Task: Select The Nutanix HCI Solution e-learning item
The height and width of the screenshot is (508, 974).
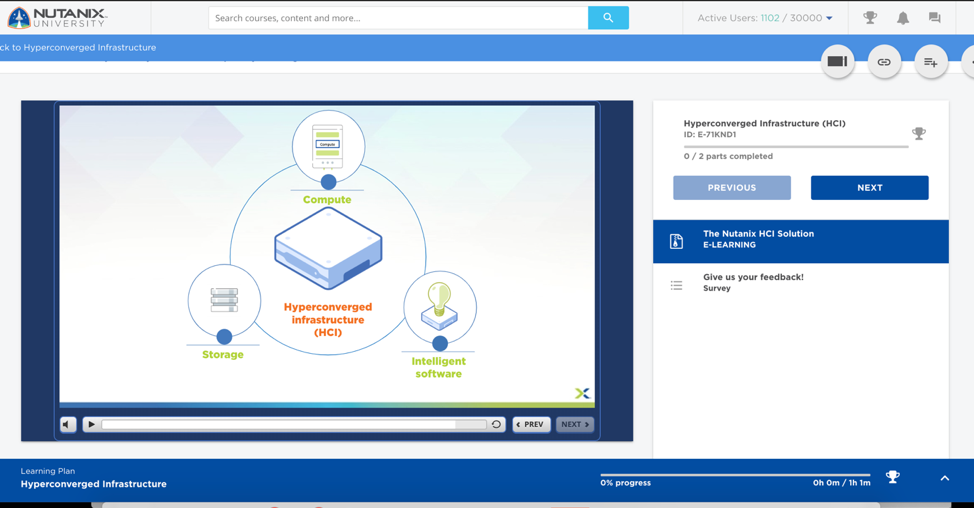Action: (801, 241)
